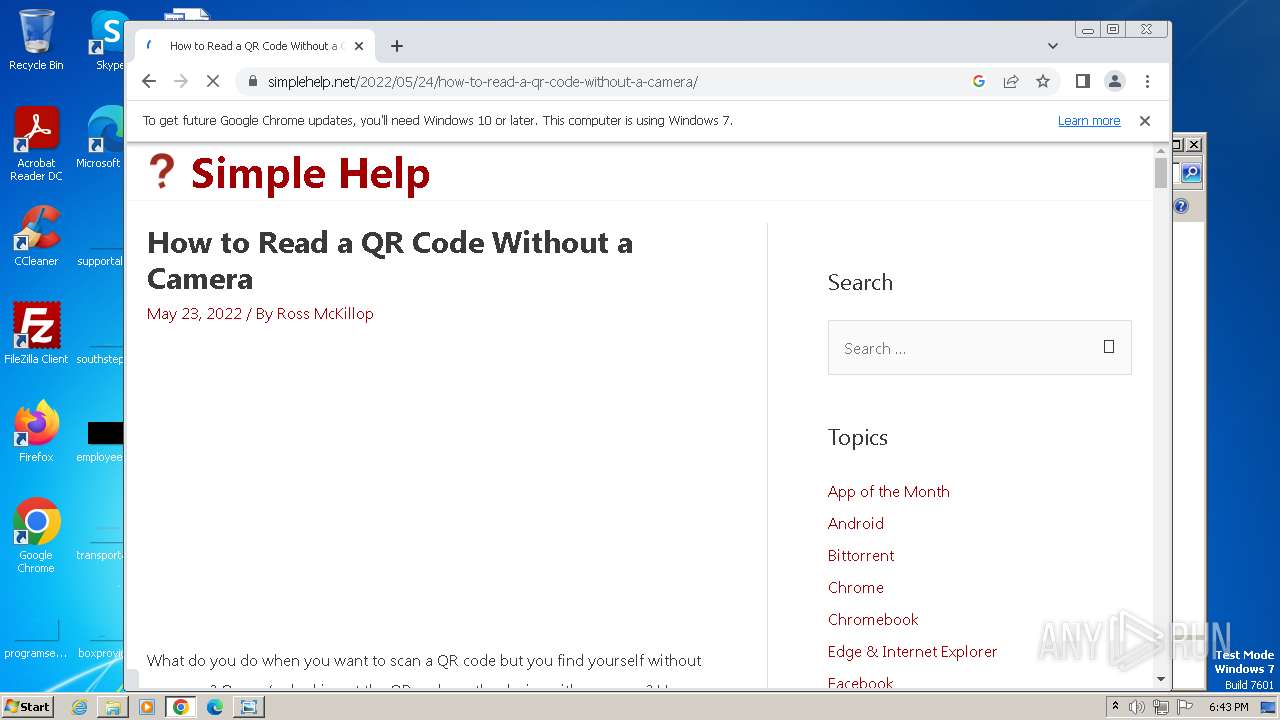The height and width of the screenshot is (720, 1280).
Task: Expand the tab search dropdown arrow
Action: pos(1052,46)
